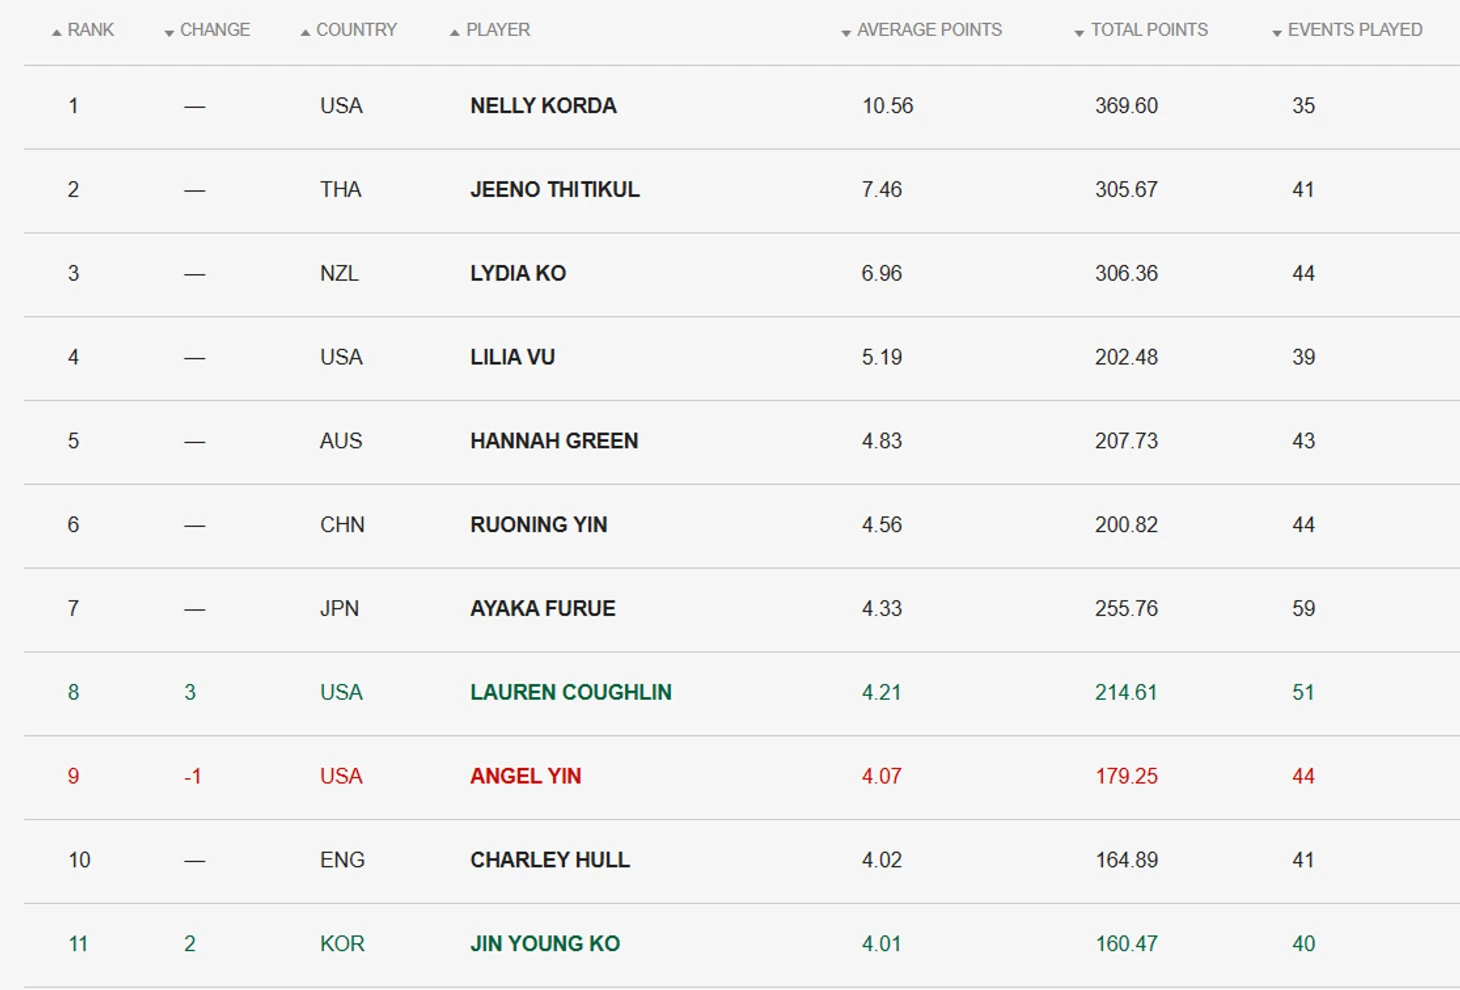Click the Angel Yin player name

pyautogui.click(x=525, y=777)
